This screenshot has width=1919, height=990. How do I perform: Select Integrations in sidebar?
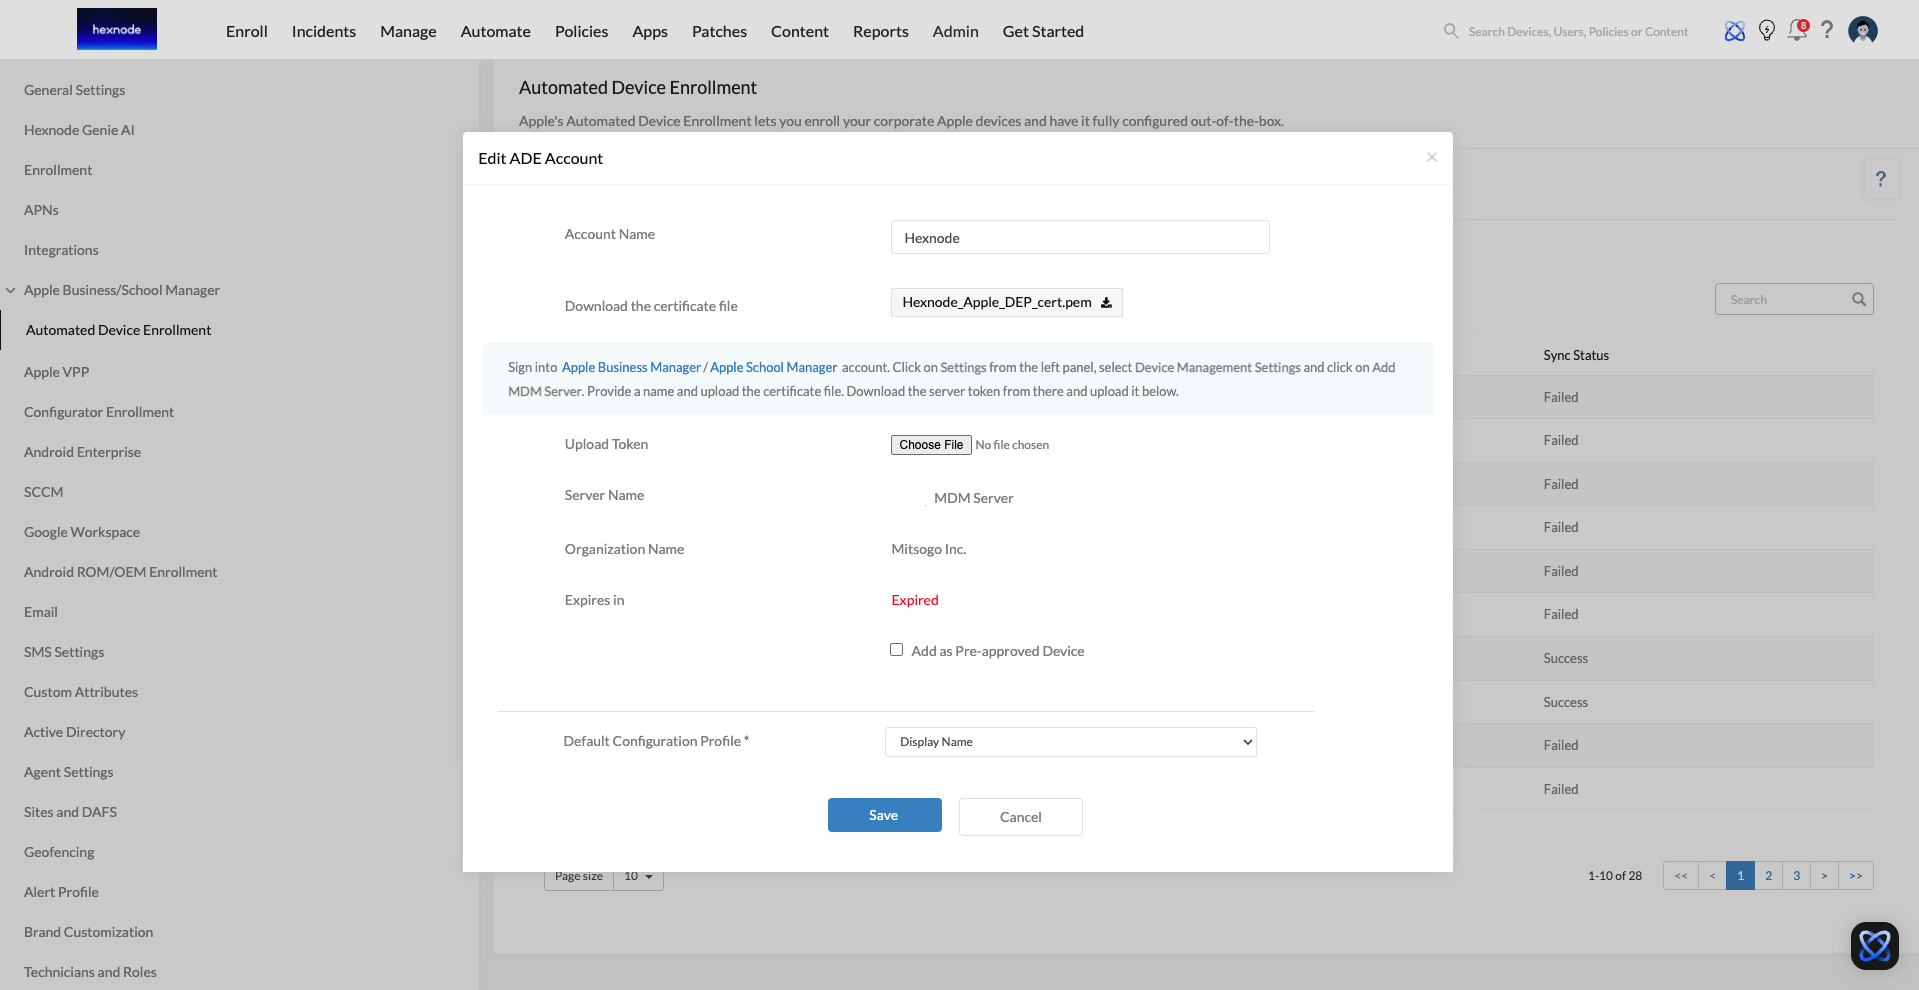[x=61, y=250]
